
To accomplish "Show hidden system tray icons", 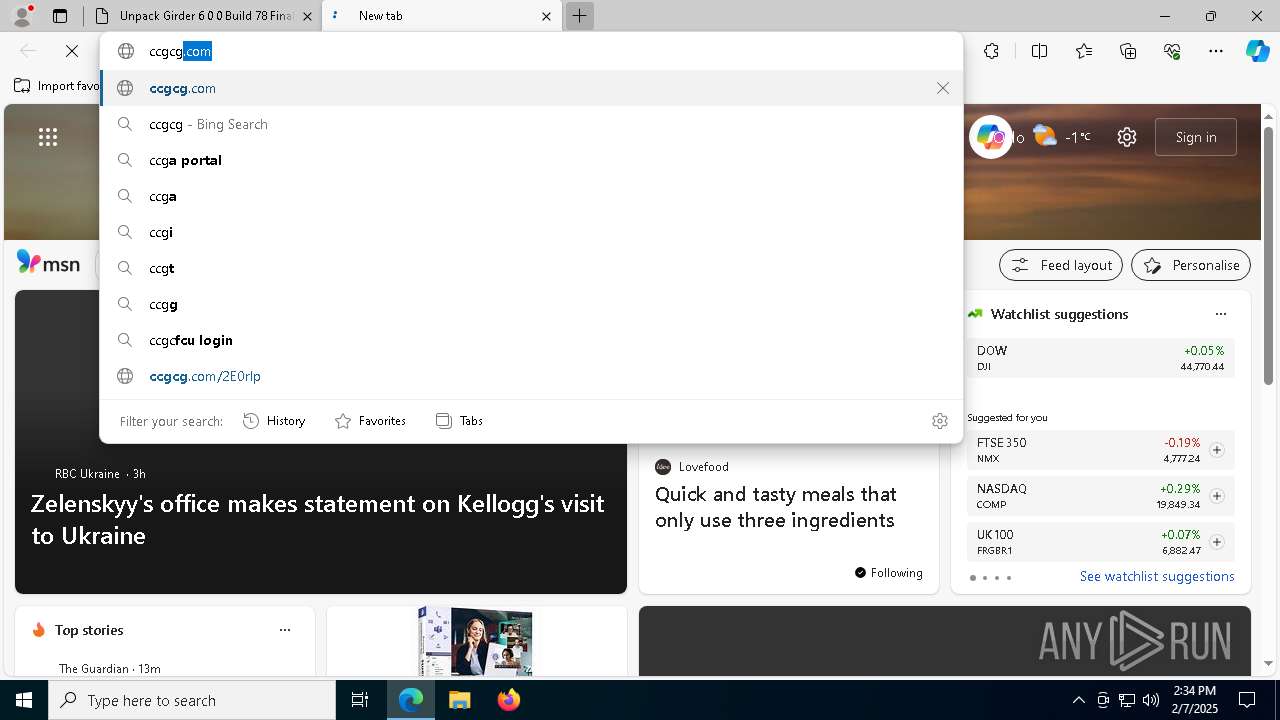I will point(1078,700).
